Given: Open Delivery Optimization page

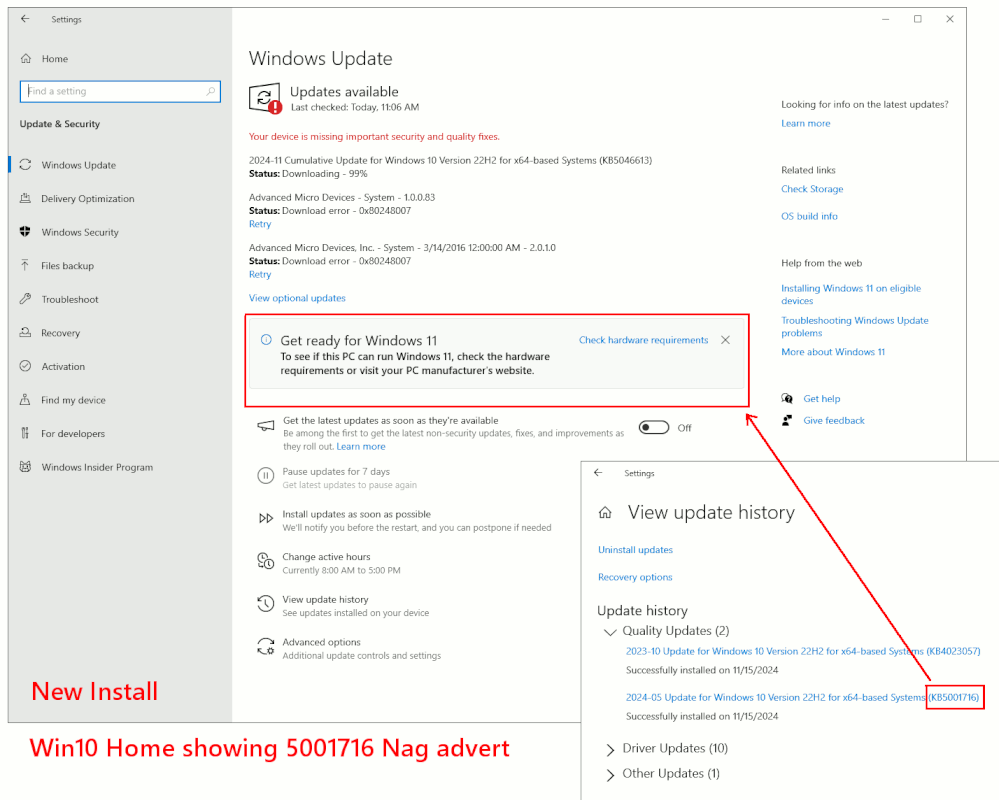Looking at the screenshot, I should click(x=88, y=199).
